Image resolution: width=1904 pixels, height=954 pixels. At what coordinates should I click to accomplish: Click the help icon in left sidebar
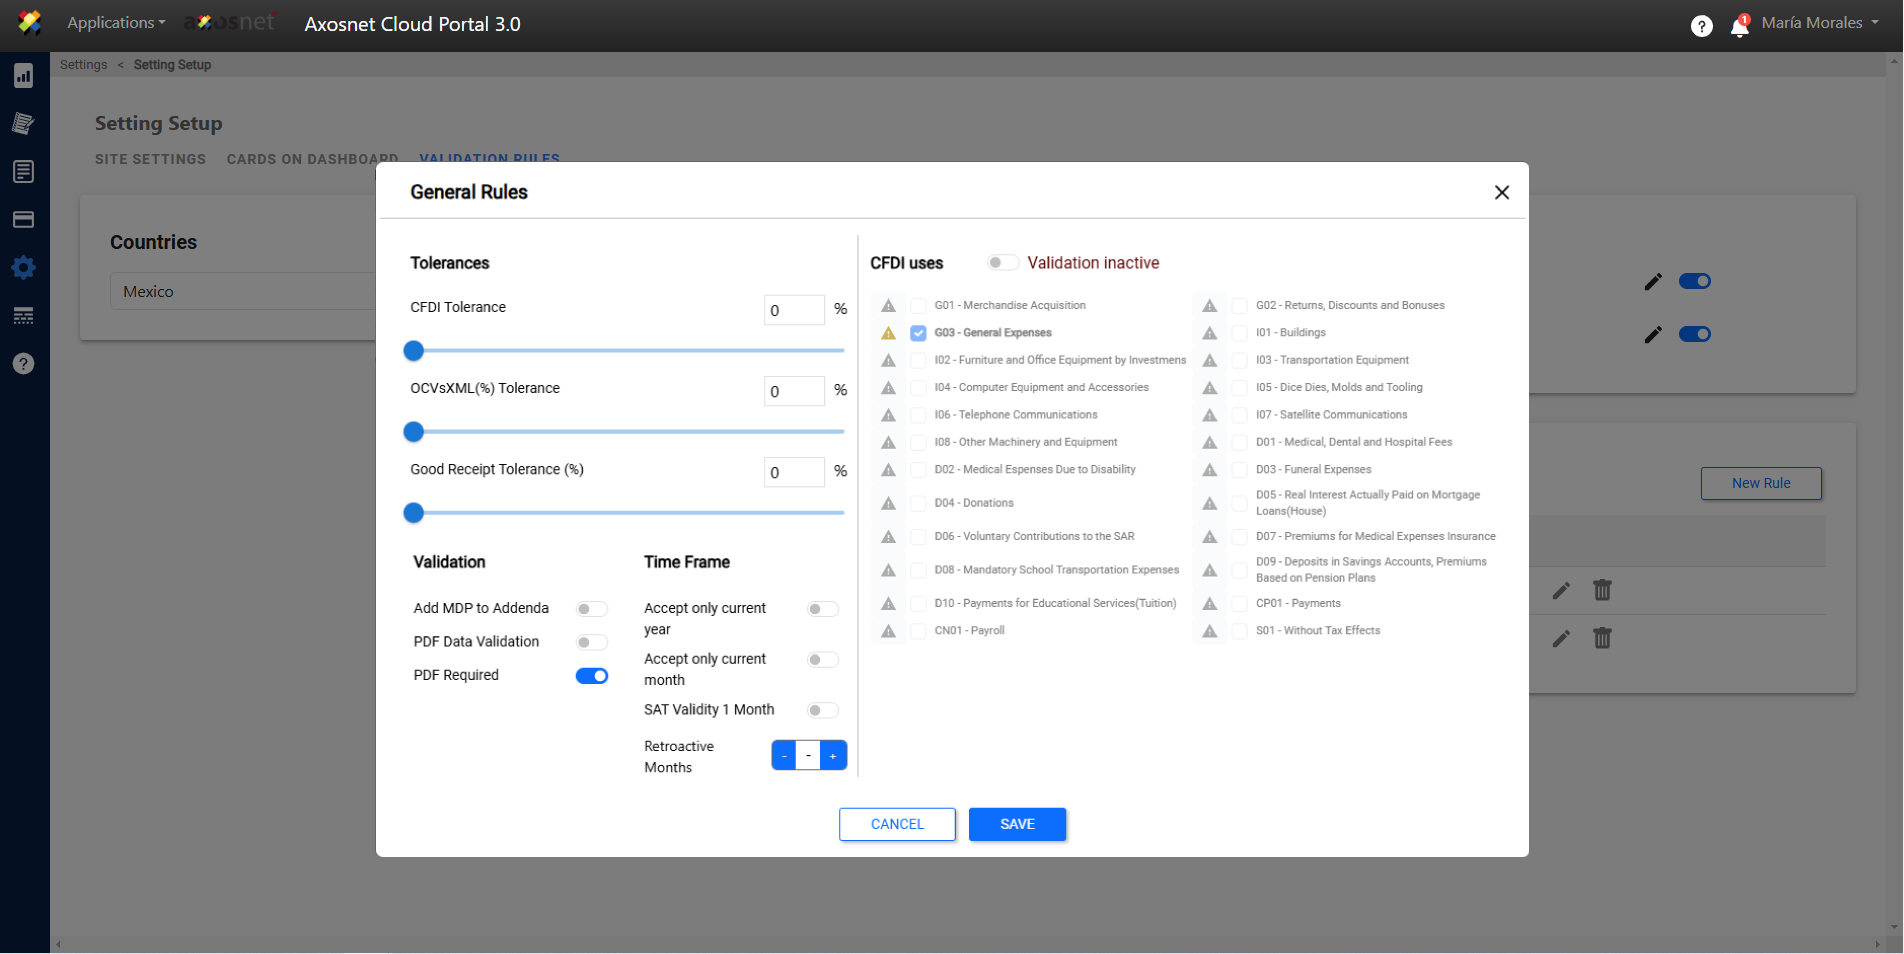[x=24, y=364]
